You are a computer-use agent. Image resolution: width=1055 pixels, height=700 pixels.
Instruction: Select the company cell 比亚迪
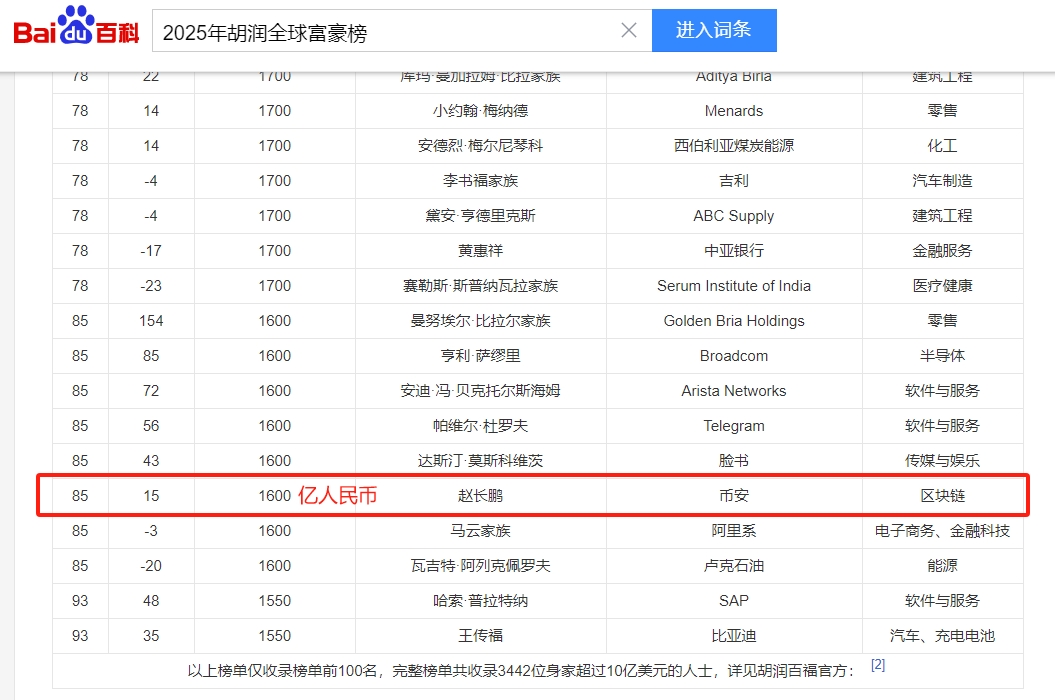coord(733,636)
